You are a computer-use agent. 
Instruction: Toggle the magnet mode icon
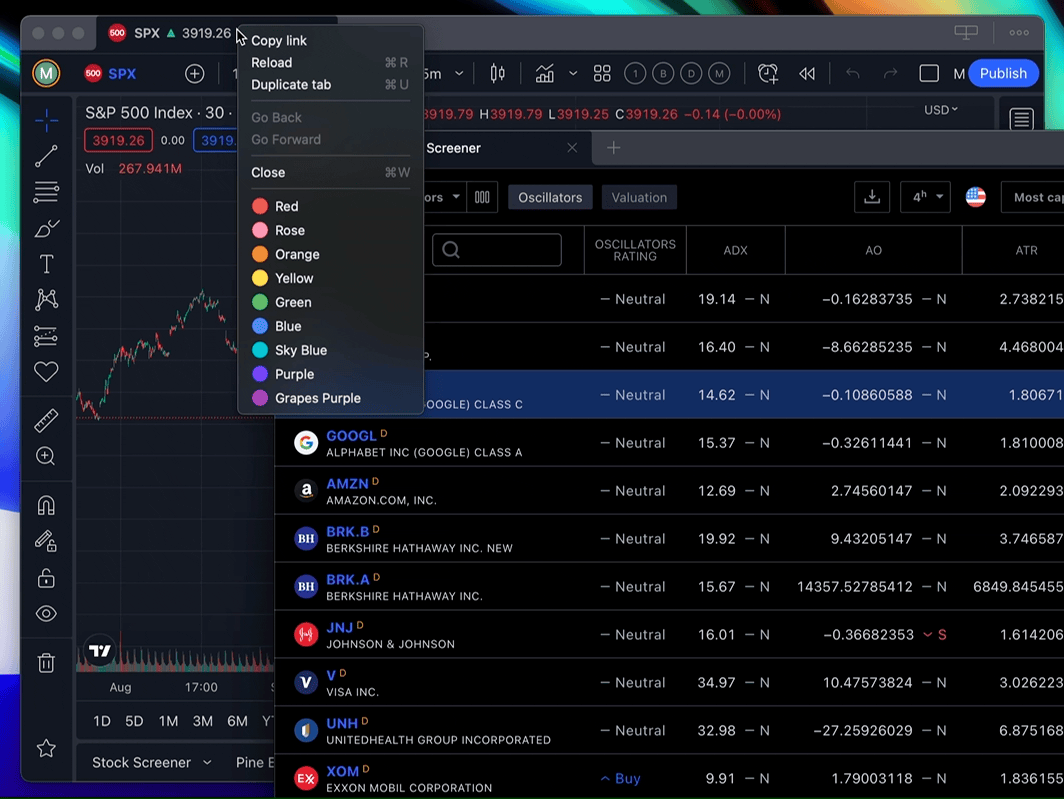click(46, 506)
